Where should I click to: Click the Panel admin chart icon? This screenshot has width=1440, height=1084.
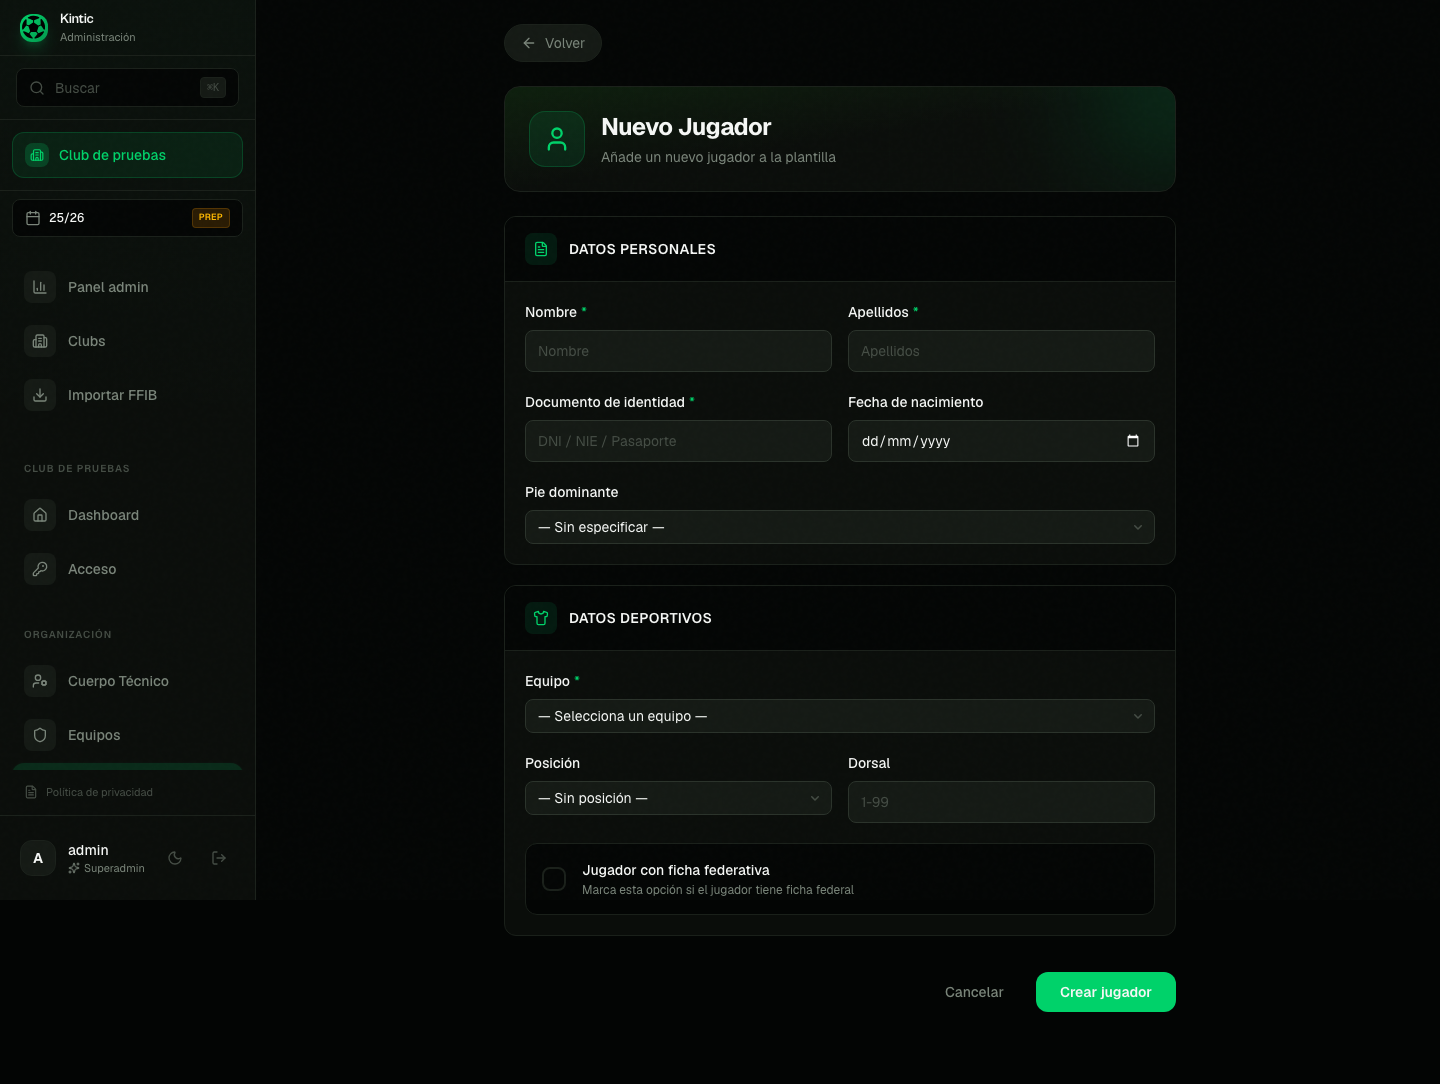[x=40, y=287]
